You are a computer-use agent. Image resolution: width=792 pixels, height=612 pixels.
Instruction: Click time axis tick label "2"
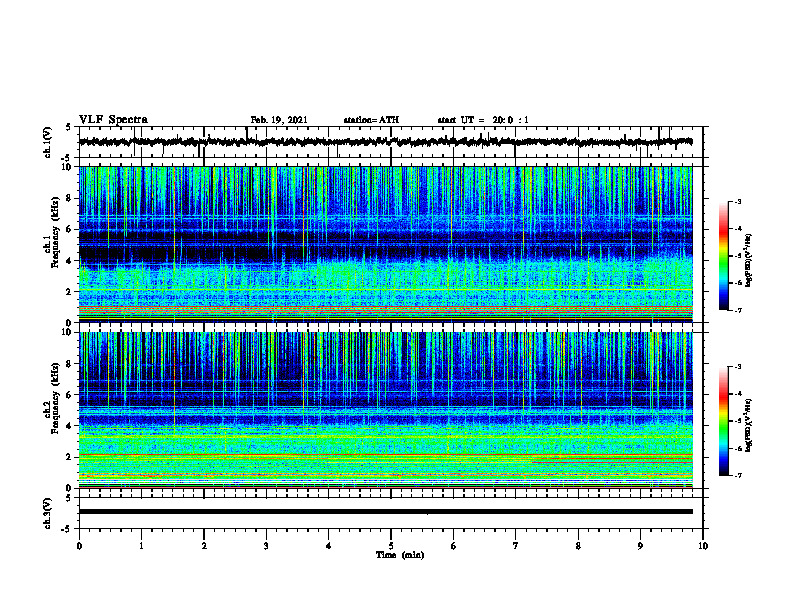click(204, 546)
